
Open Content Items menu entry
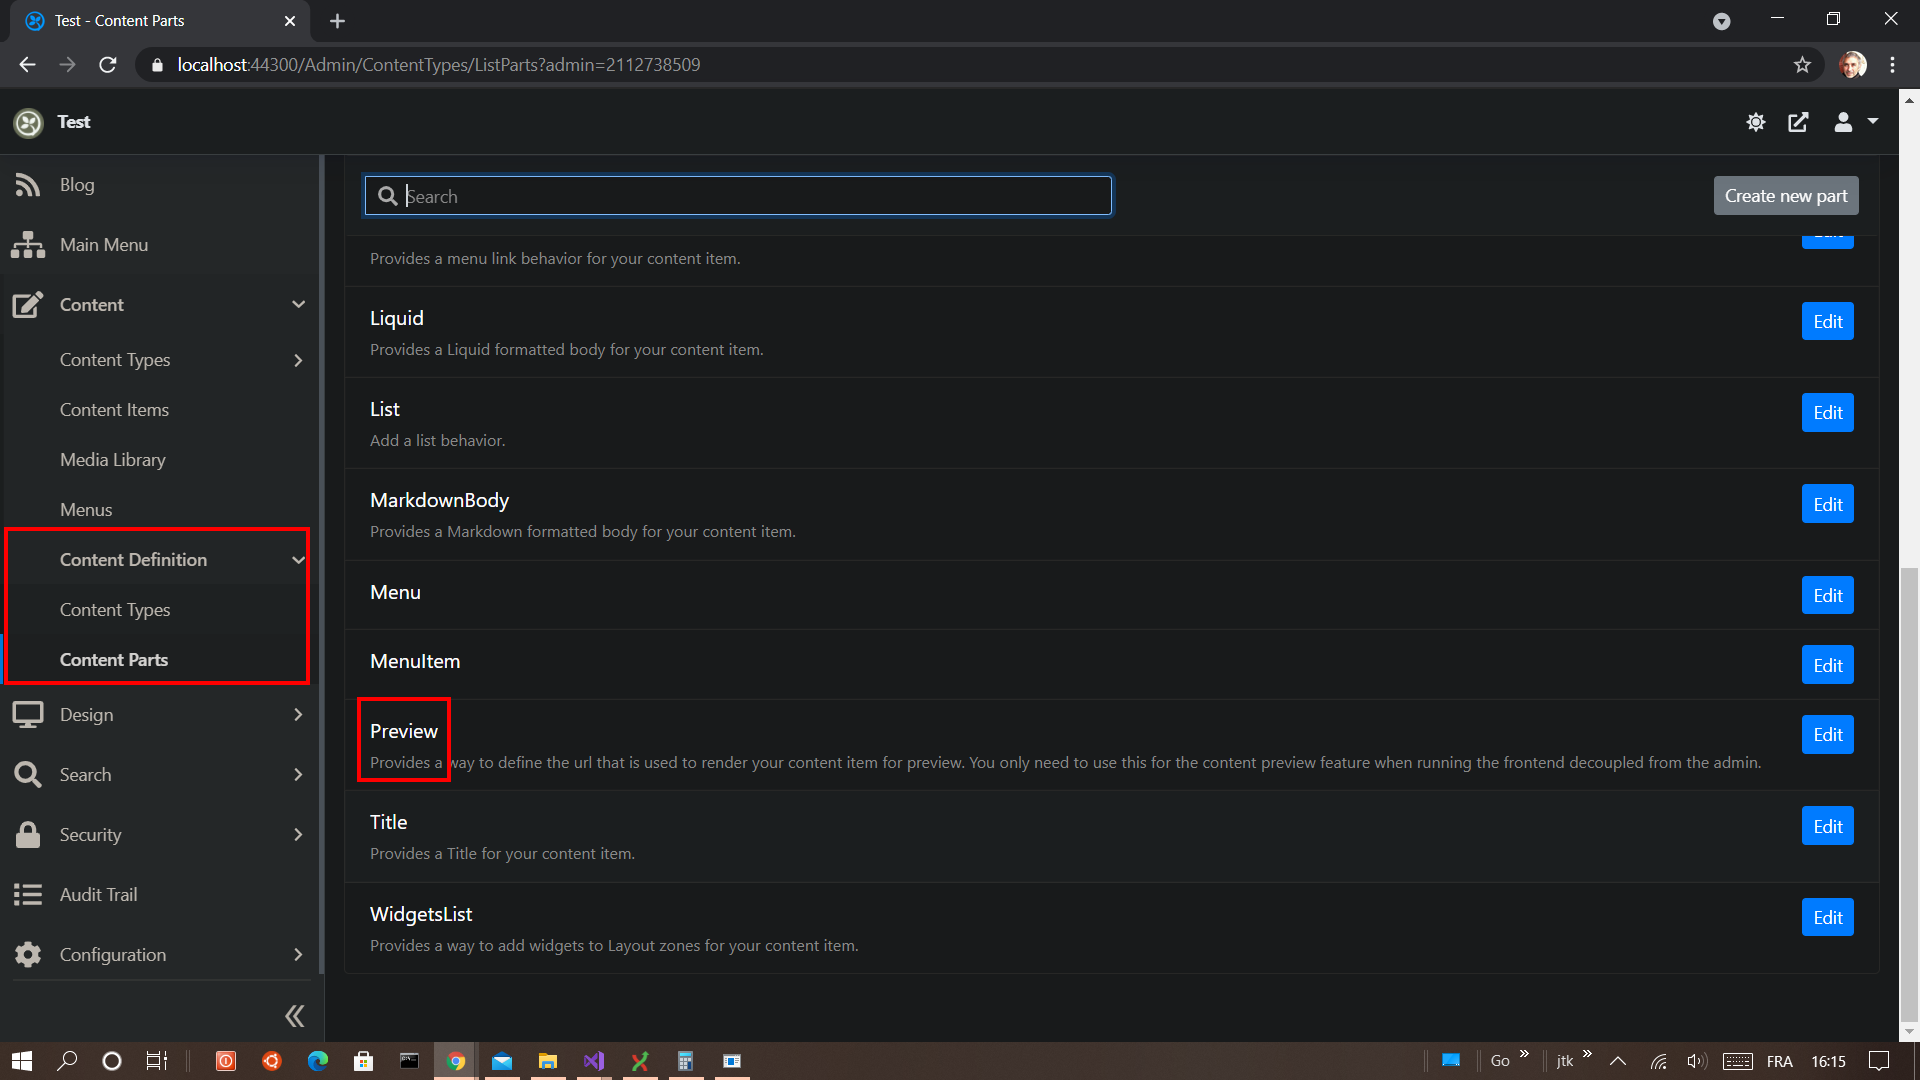114,410
